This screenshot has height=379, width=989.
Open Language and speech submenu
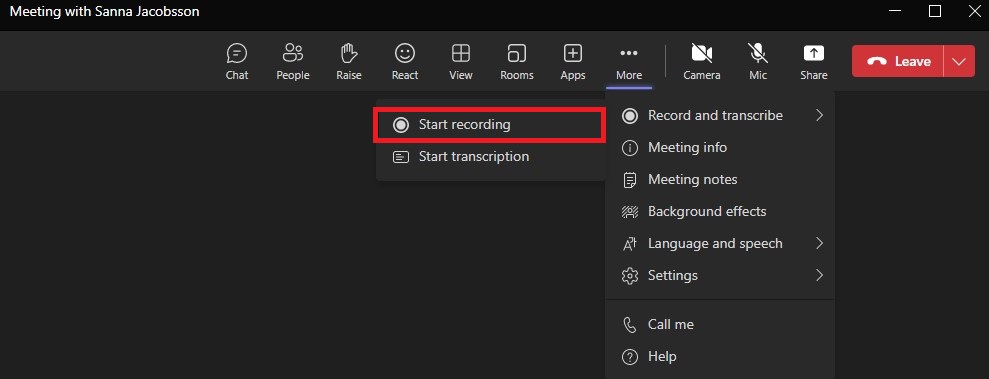click(720, 243)
